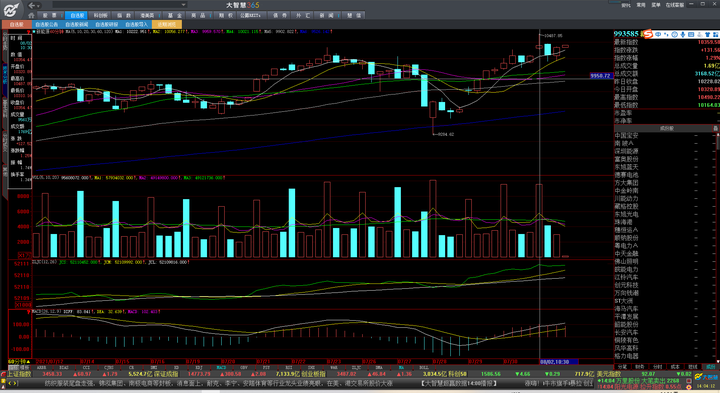Switch to the 分时 panel tab

pyautogui.click(x=658, y=367)
